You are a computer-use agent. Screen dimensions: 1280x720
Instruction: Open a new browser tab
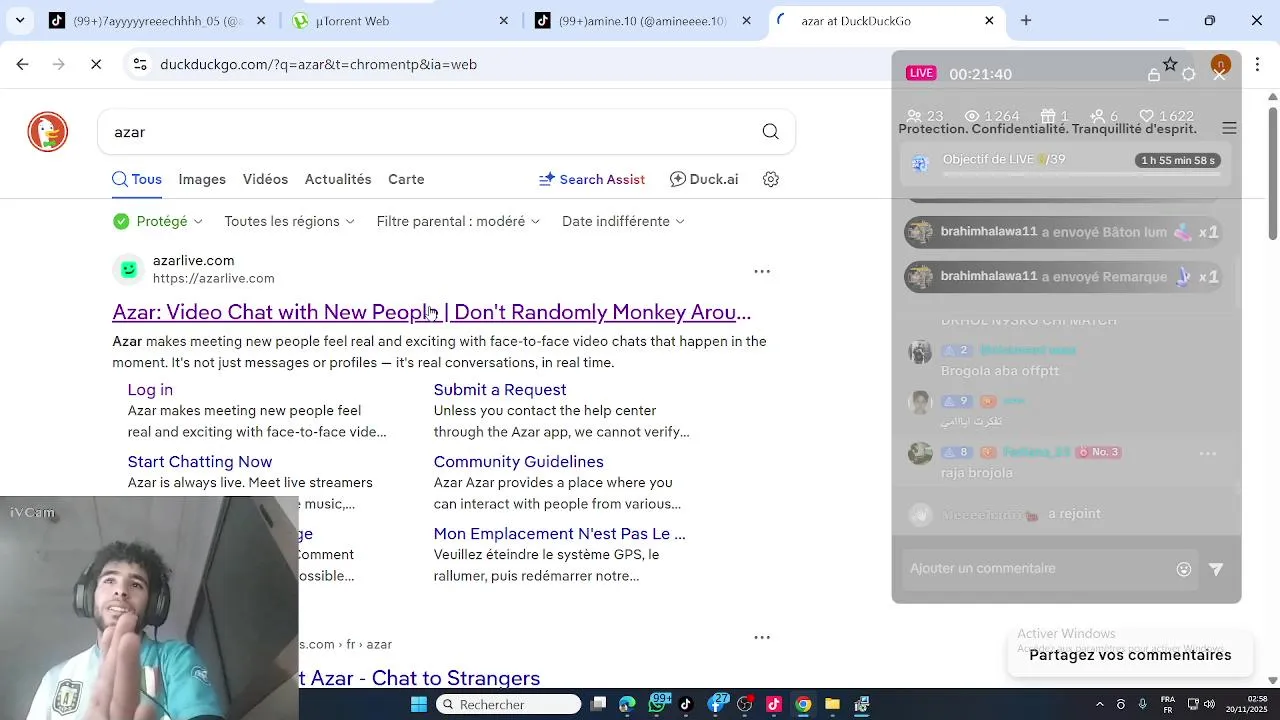[1026, 20]
